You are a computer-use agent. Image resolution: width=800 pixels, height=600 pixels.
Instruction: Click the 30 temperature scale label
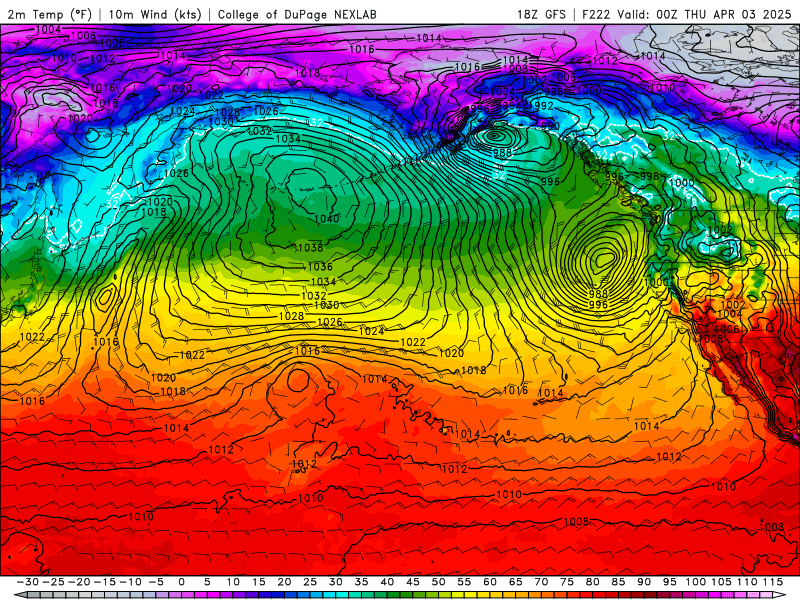click(x=335, y=582)
